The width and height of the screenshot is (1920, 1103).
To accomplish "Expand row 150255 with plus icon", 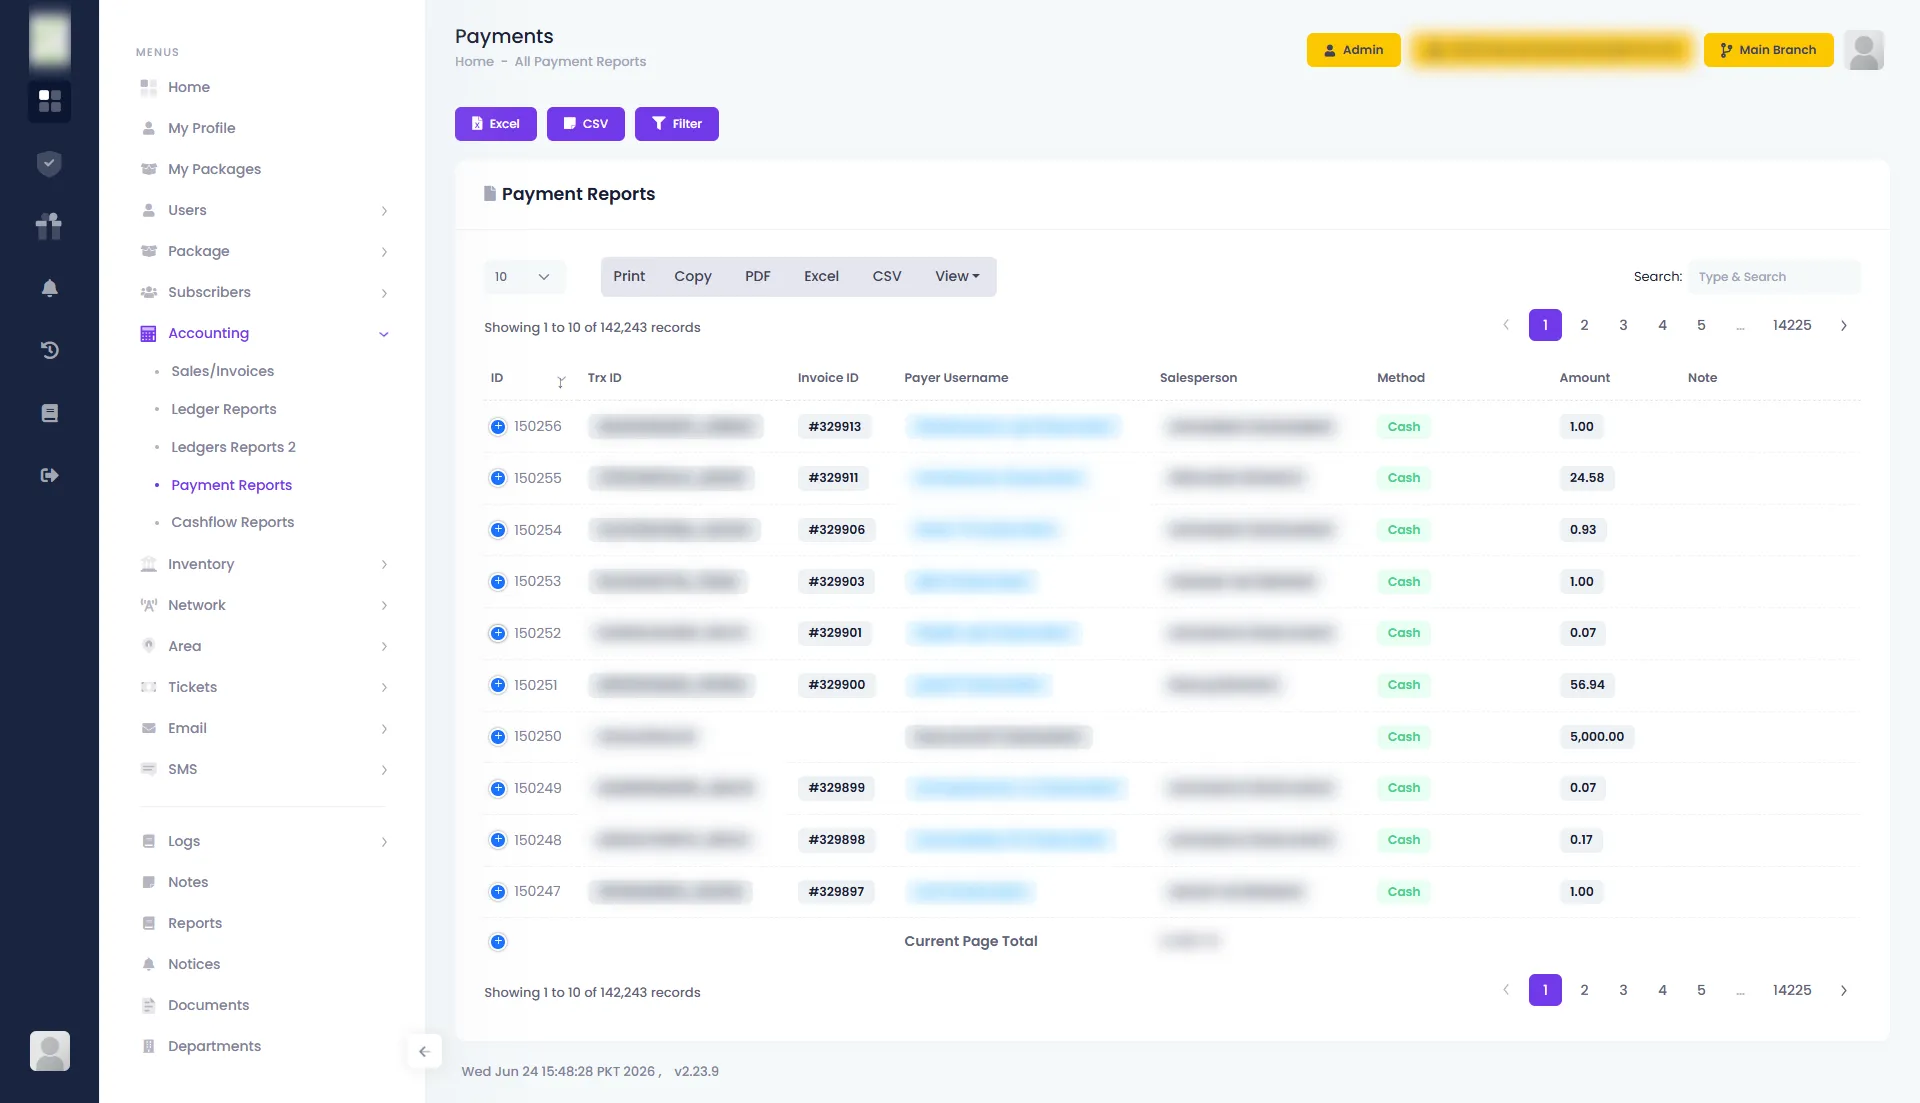I will [x=498, y=478].
